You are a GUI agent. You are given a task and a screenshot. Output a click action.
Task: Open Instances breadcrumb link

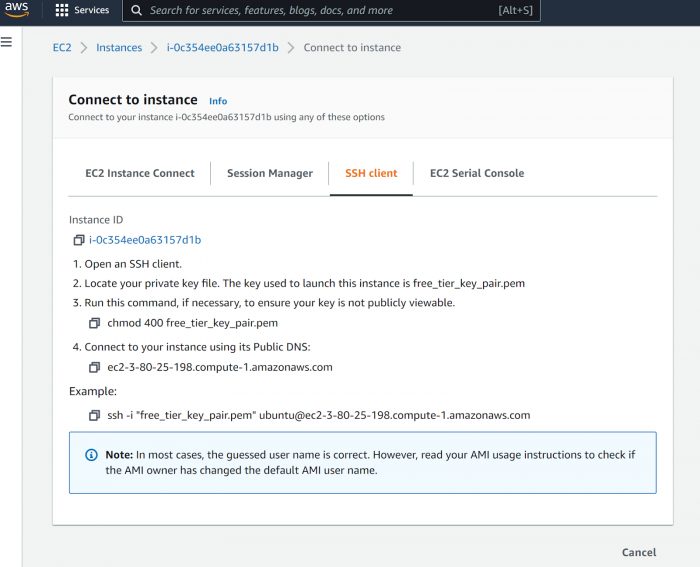pyautogui.click(x=119, y=48)
